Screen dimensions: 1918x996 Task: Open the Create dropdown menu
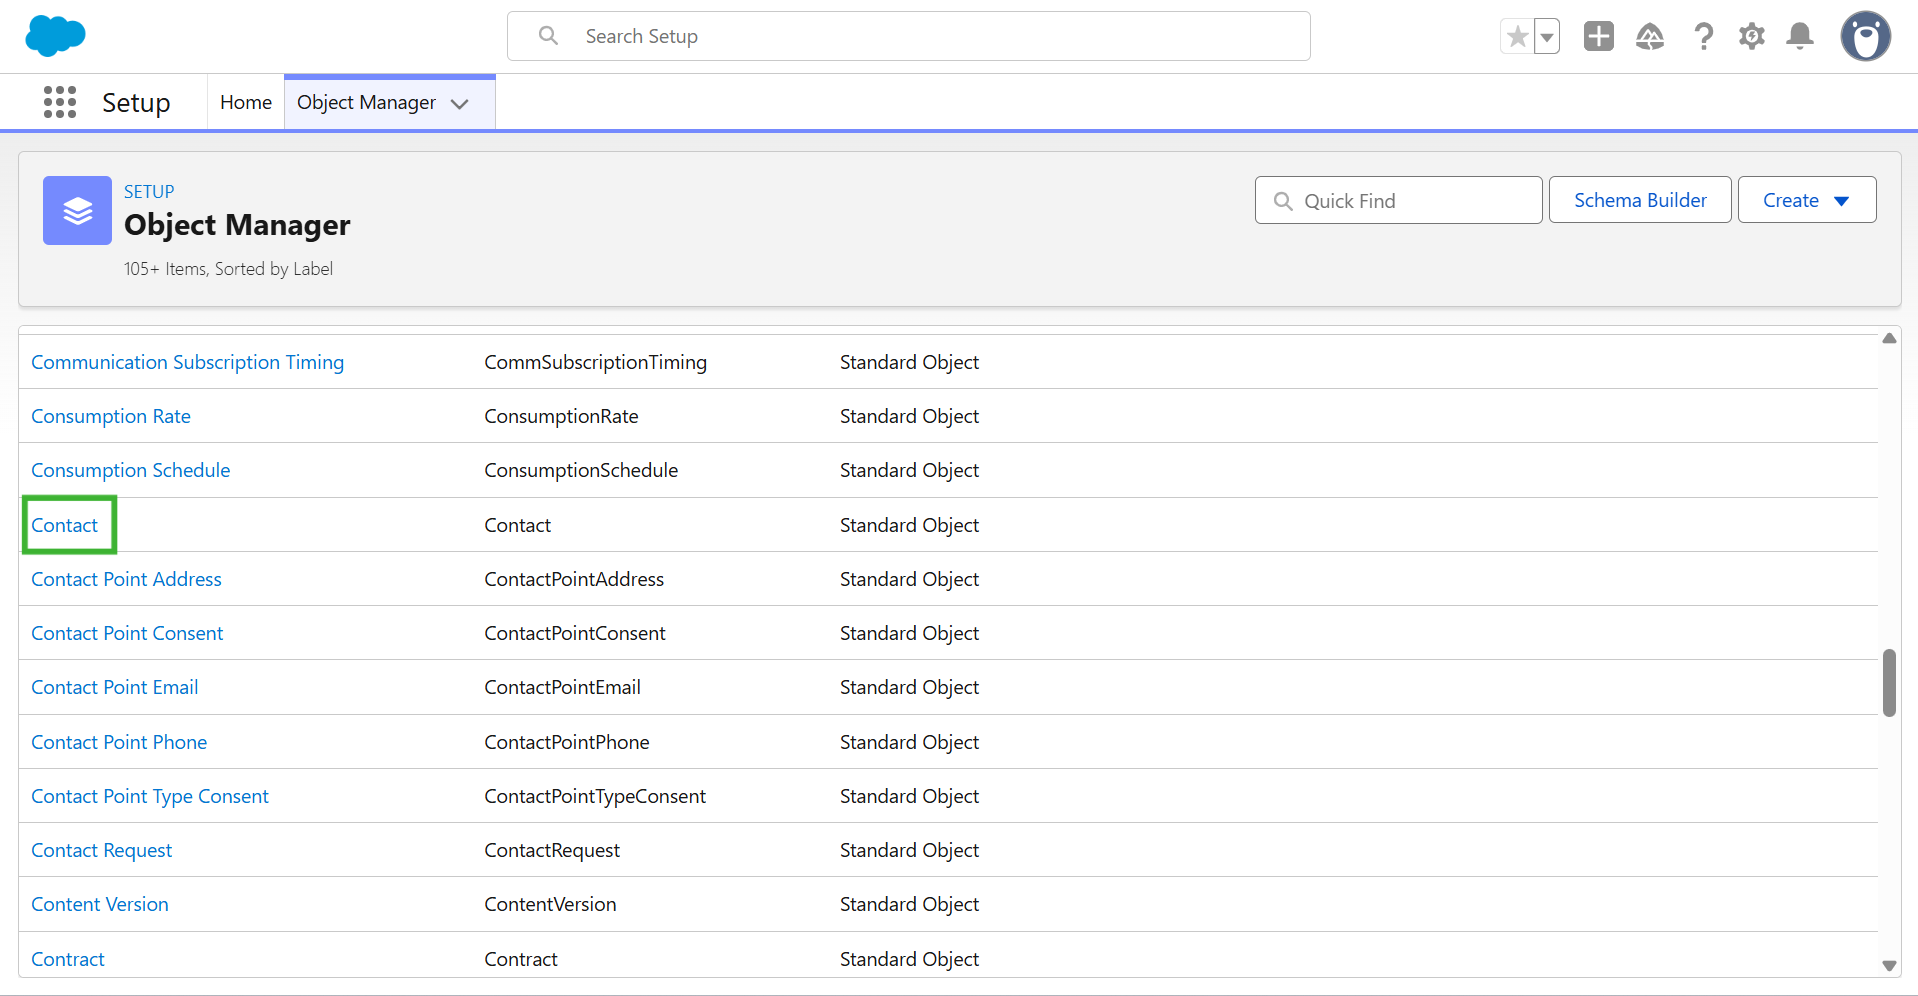click(1807, 200)
